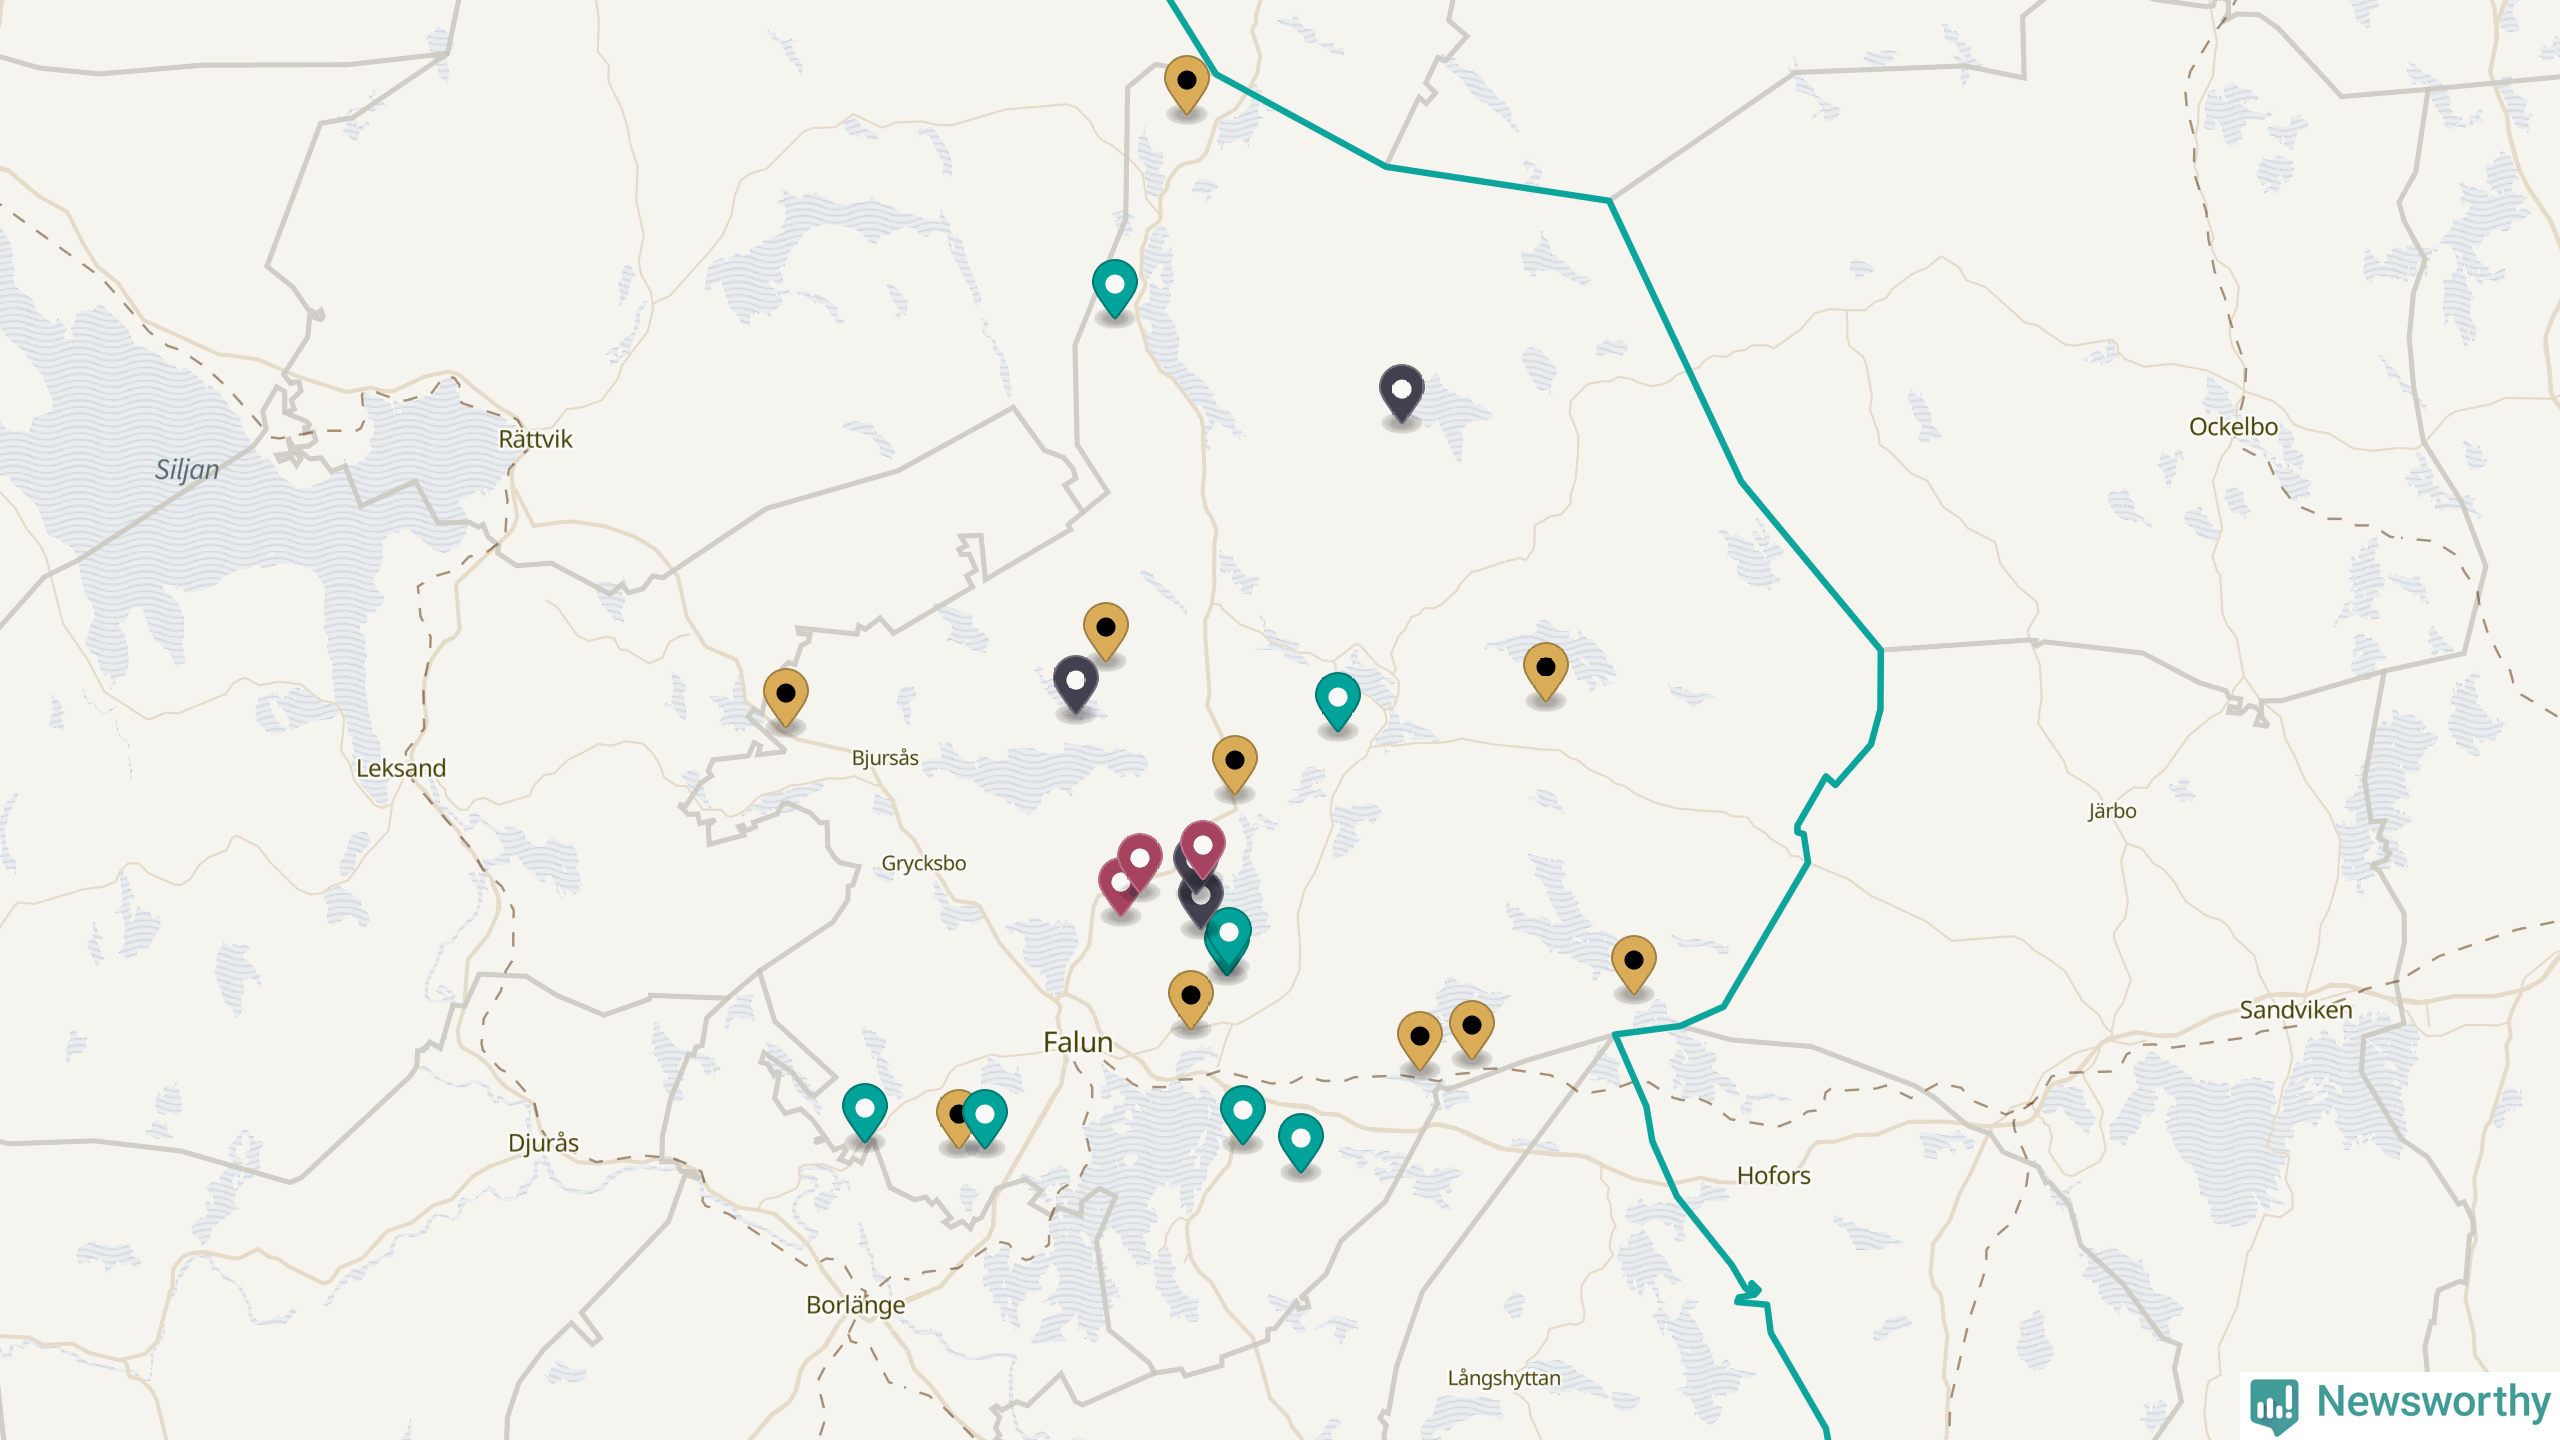The height and width of the screenshot is (1440, 2560).
Task: Select the yellow pin just above Falun label
Action: [1191, 999]
